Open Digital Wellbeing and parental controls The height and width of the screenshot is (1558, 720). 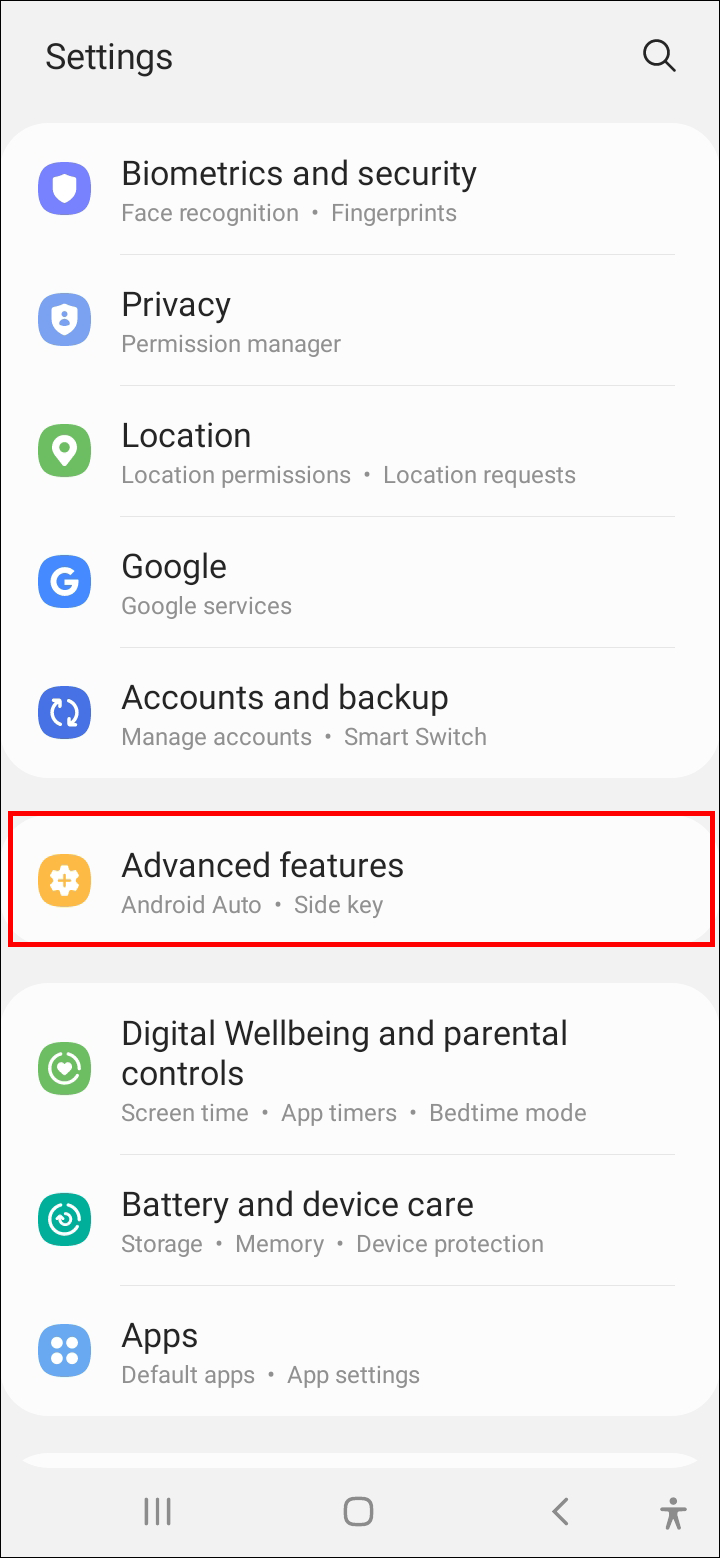tap(360, 1069)
